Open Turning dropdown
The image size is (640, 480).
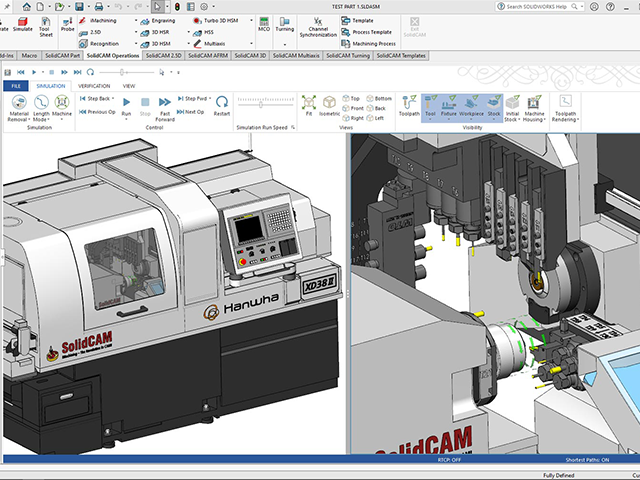284,44
